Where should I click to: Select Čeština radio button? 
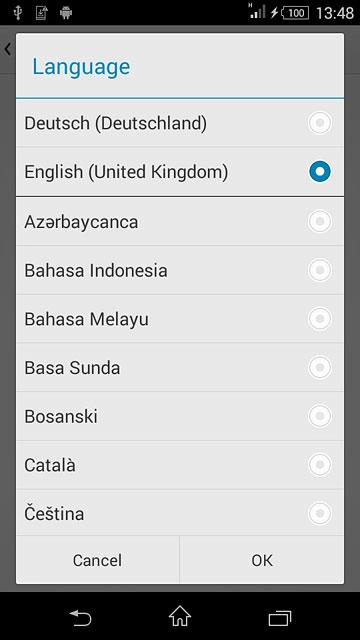tap(320, 513)
